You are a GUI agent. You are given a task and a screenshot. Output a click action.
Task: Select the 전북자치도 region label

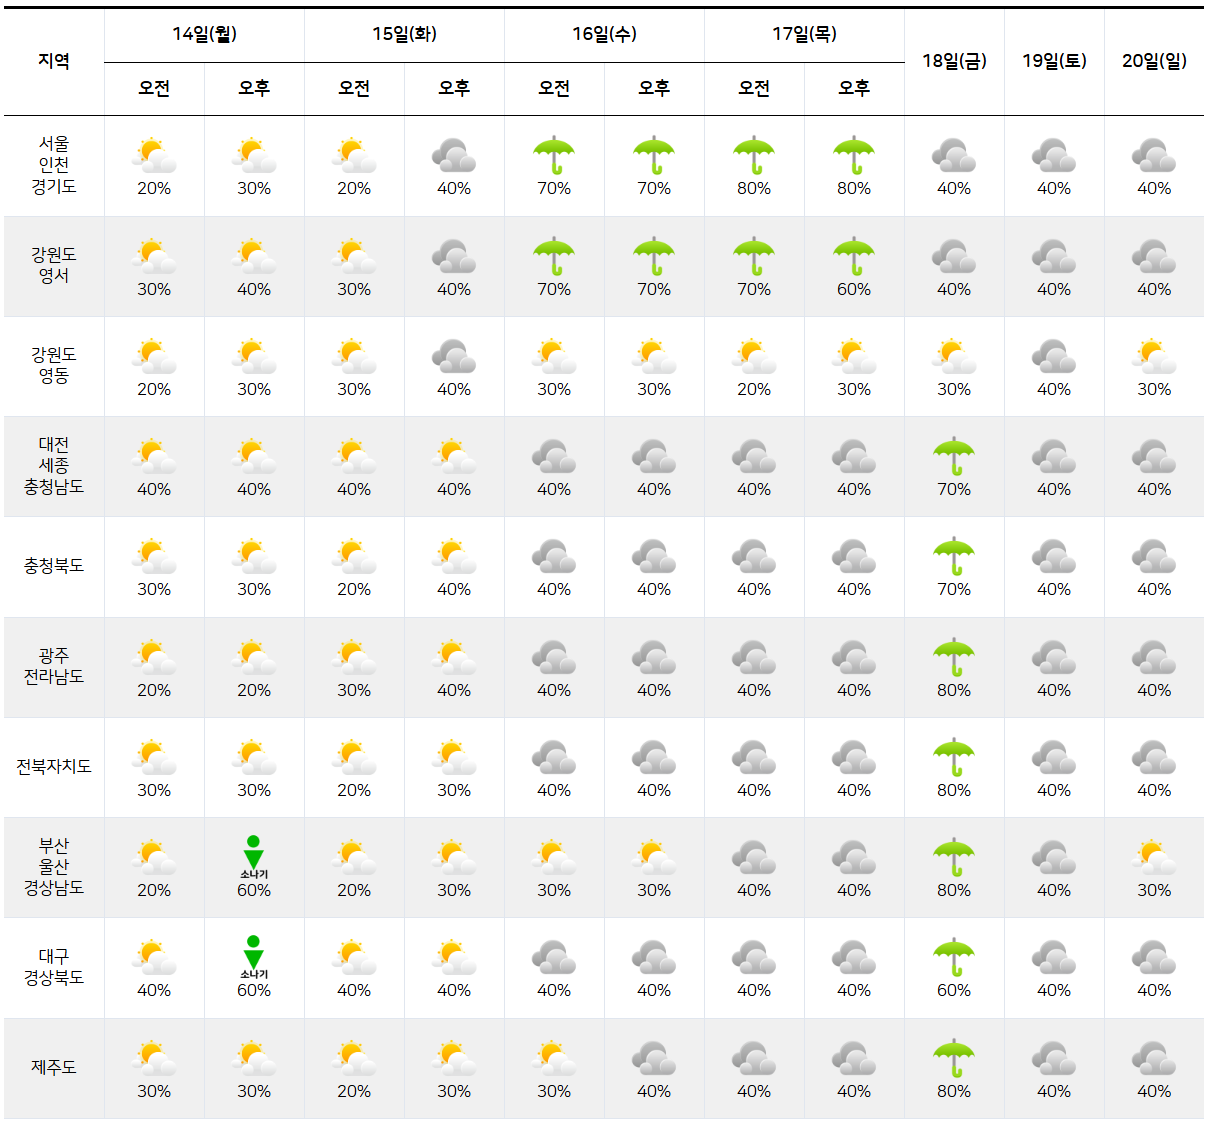pos(54,767)
